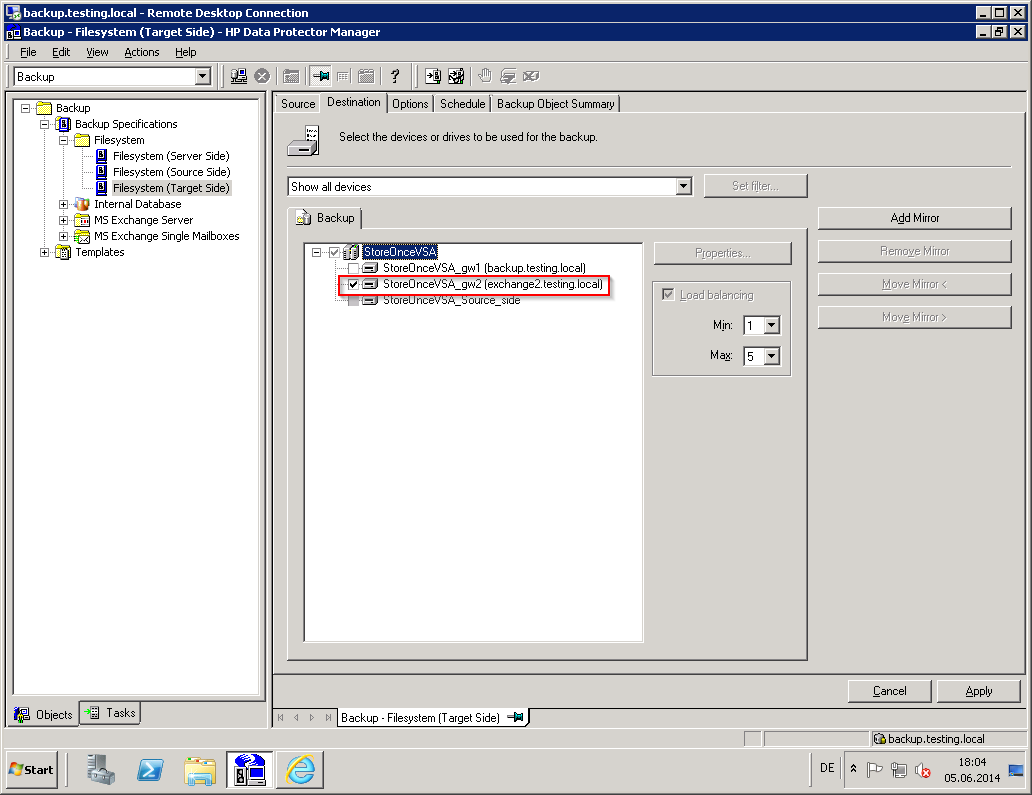Toggle the Load balancing checkbox
Viewport: 1032px width, 795px height.
click(x=668, y=294)
